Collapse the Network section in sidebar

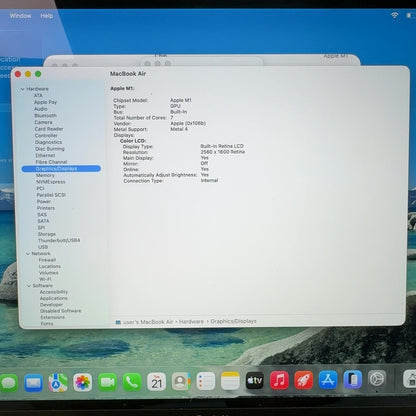(28, 254)
